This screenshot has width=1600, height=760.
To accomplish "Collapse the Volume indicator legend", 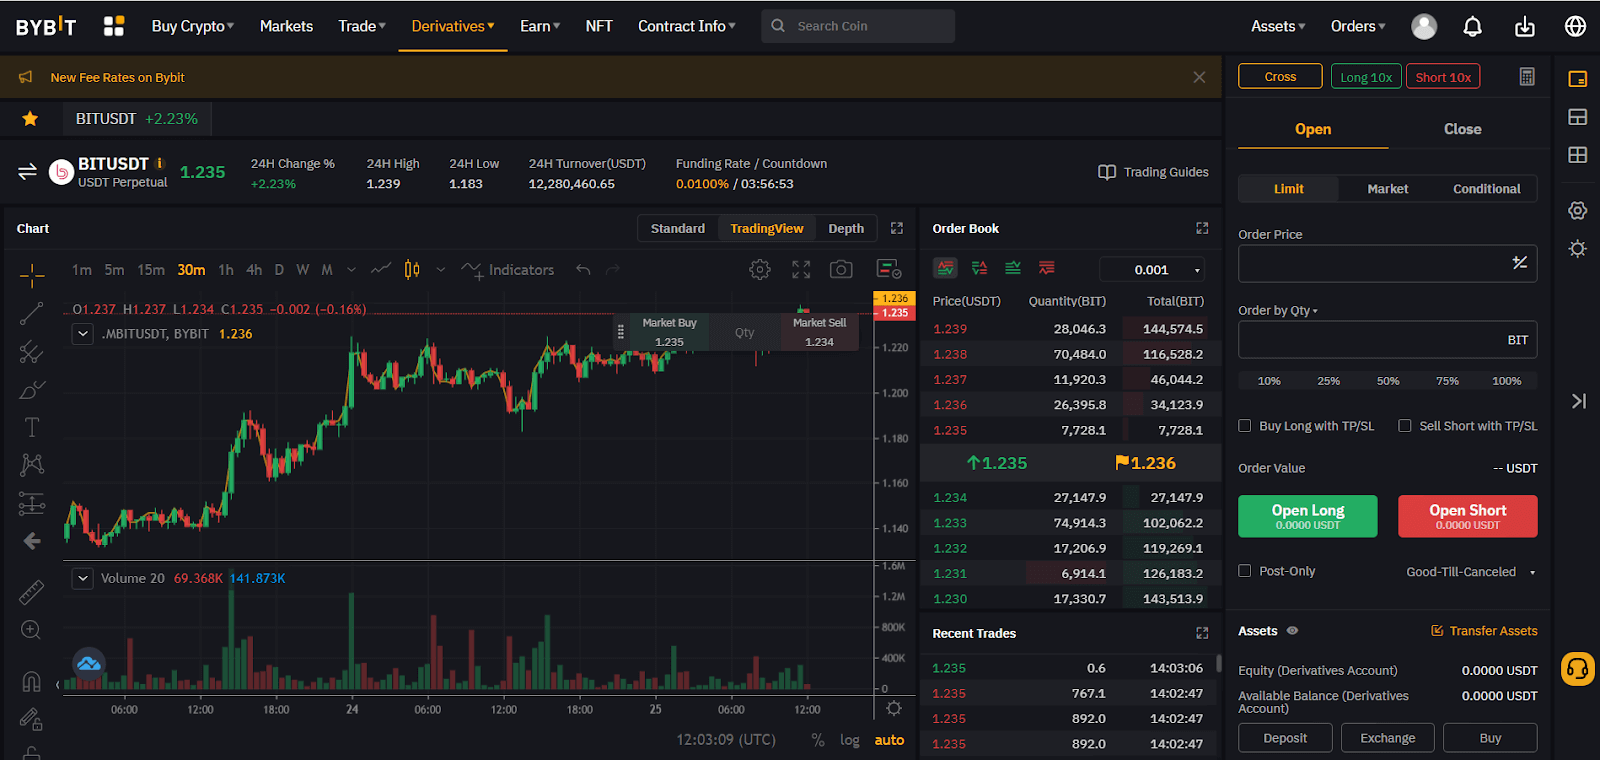I will 83,578.
